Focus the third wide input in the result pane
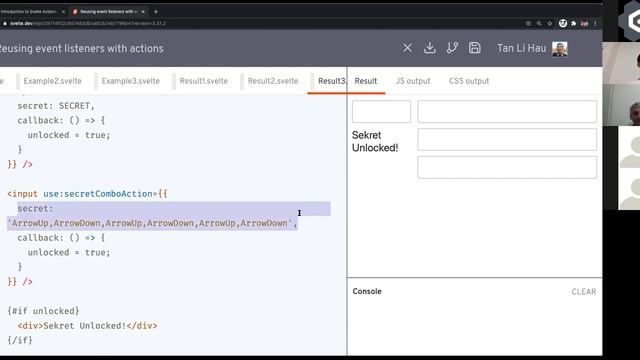This screenshot has width=640, height=360. click(507, 167)
